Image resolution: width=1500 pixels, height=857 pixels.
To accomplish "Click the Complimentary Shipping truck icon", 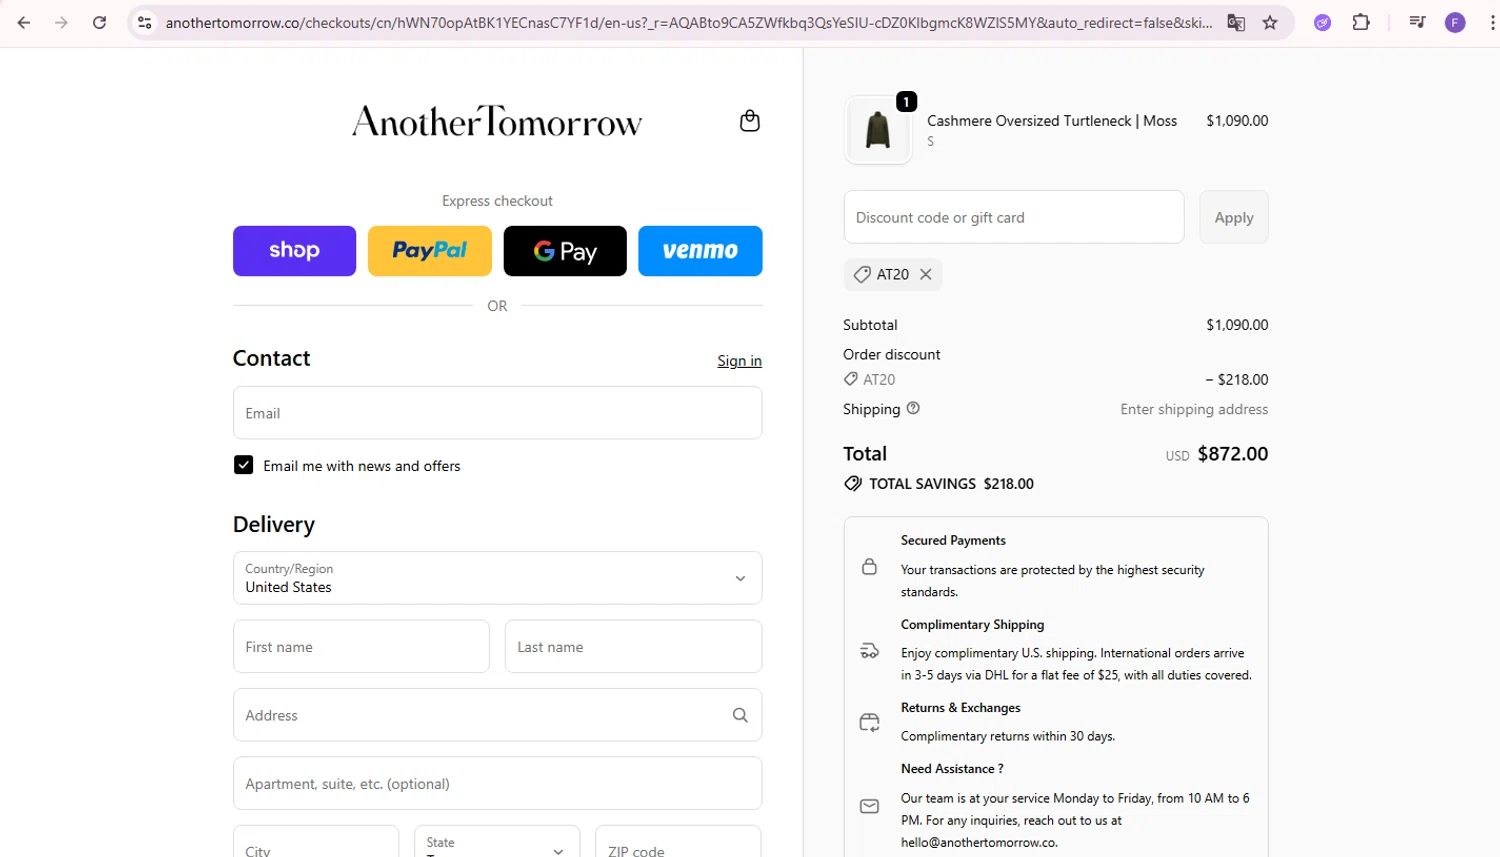I will point(869,651).
